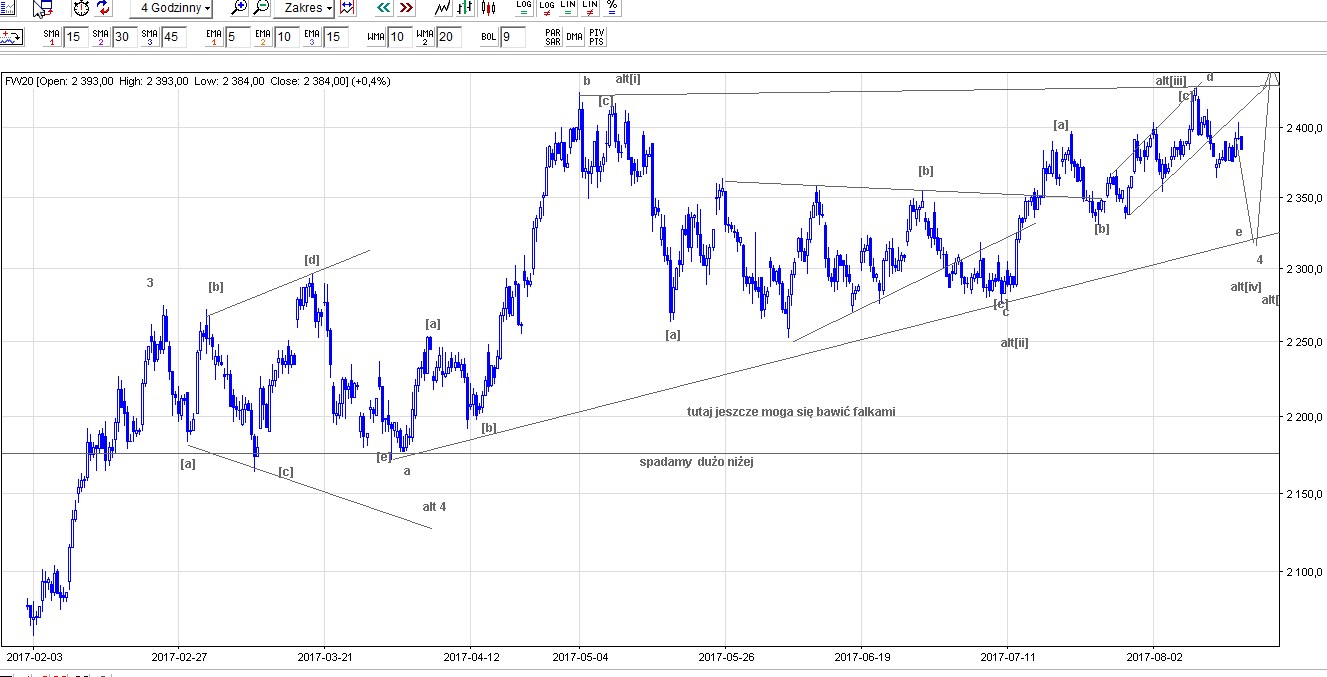Switch to candlestick chart type icon
1327x677 pixels.
coord(488,8)
